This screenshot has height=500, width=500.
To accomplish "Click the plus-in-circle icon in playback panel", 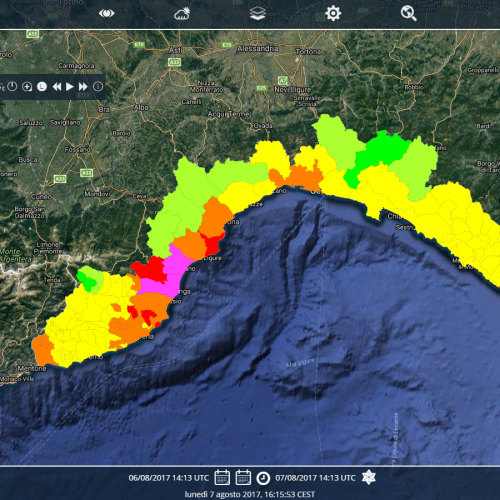I will pyautogui.click(x=27, y=87).
